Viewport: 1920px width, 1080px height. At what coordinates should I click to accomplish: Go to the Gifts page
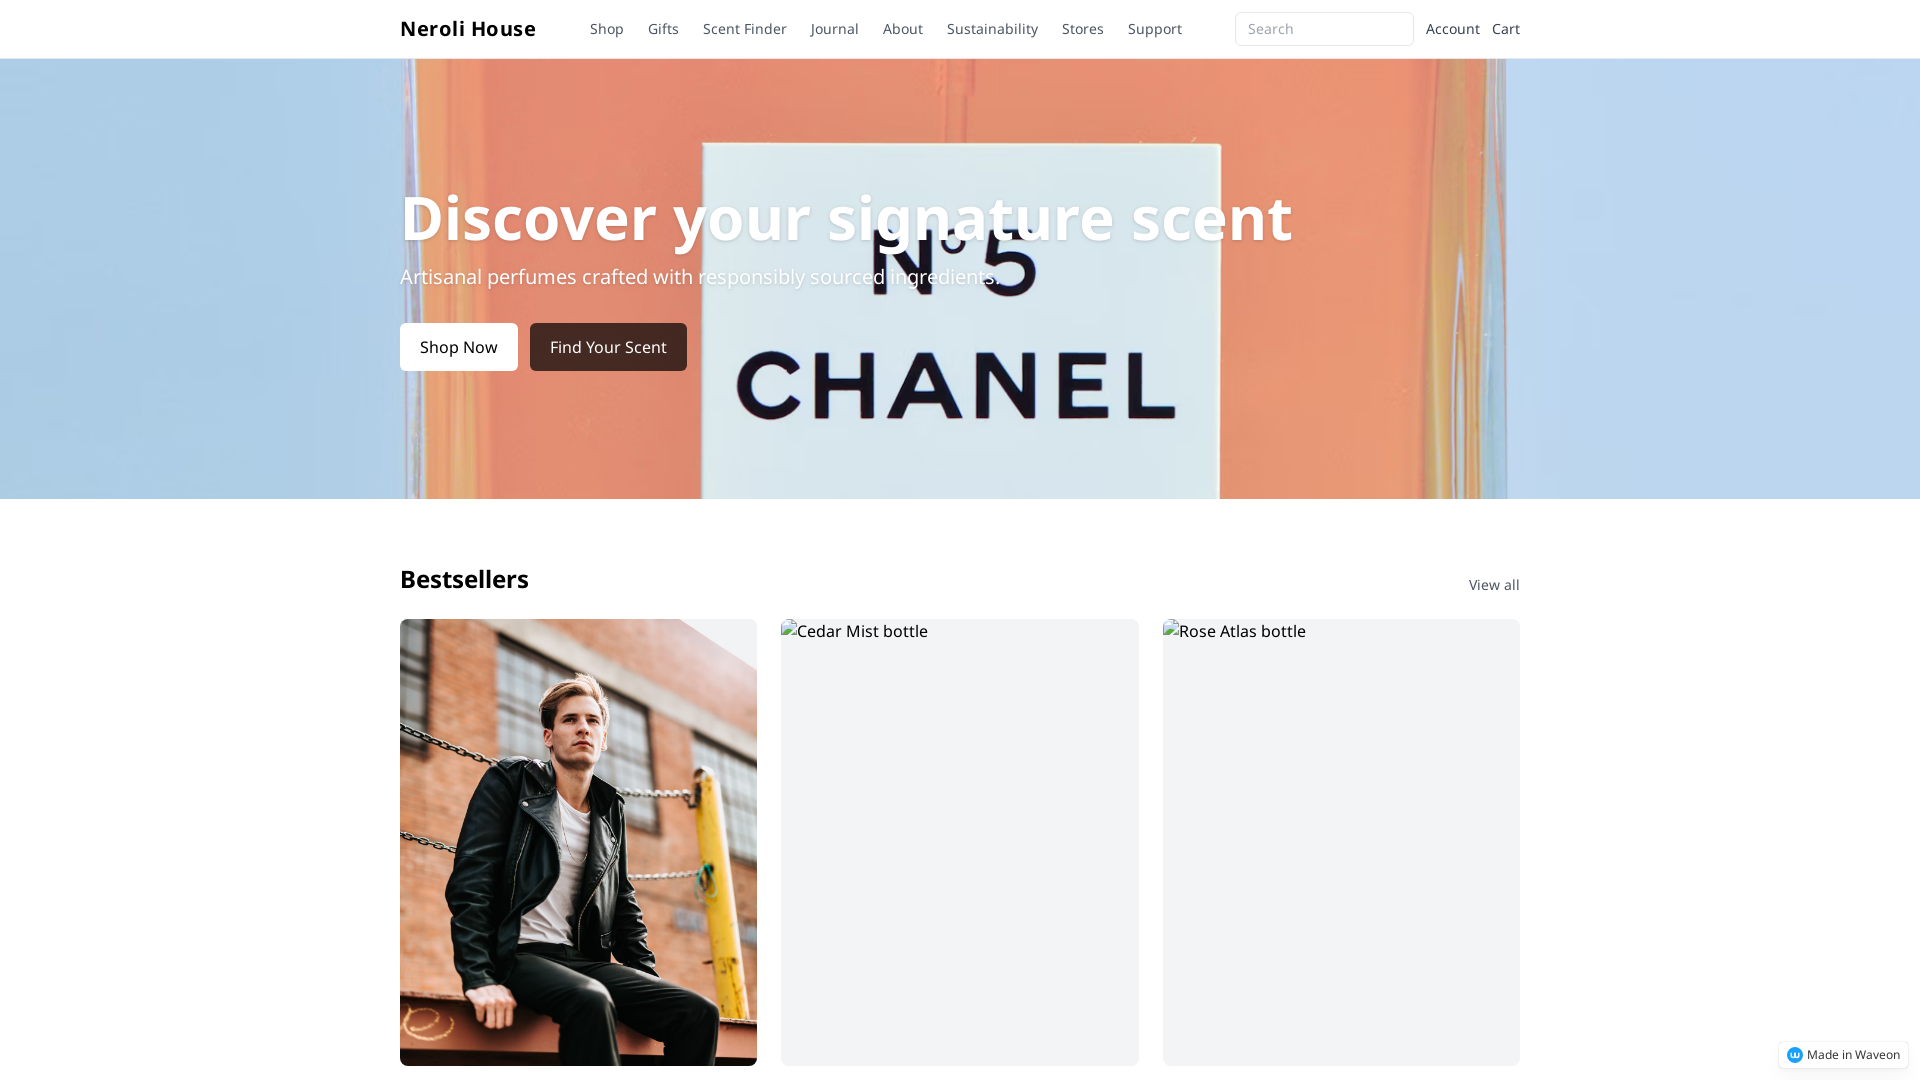[663, 29]
